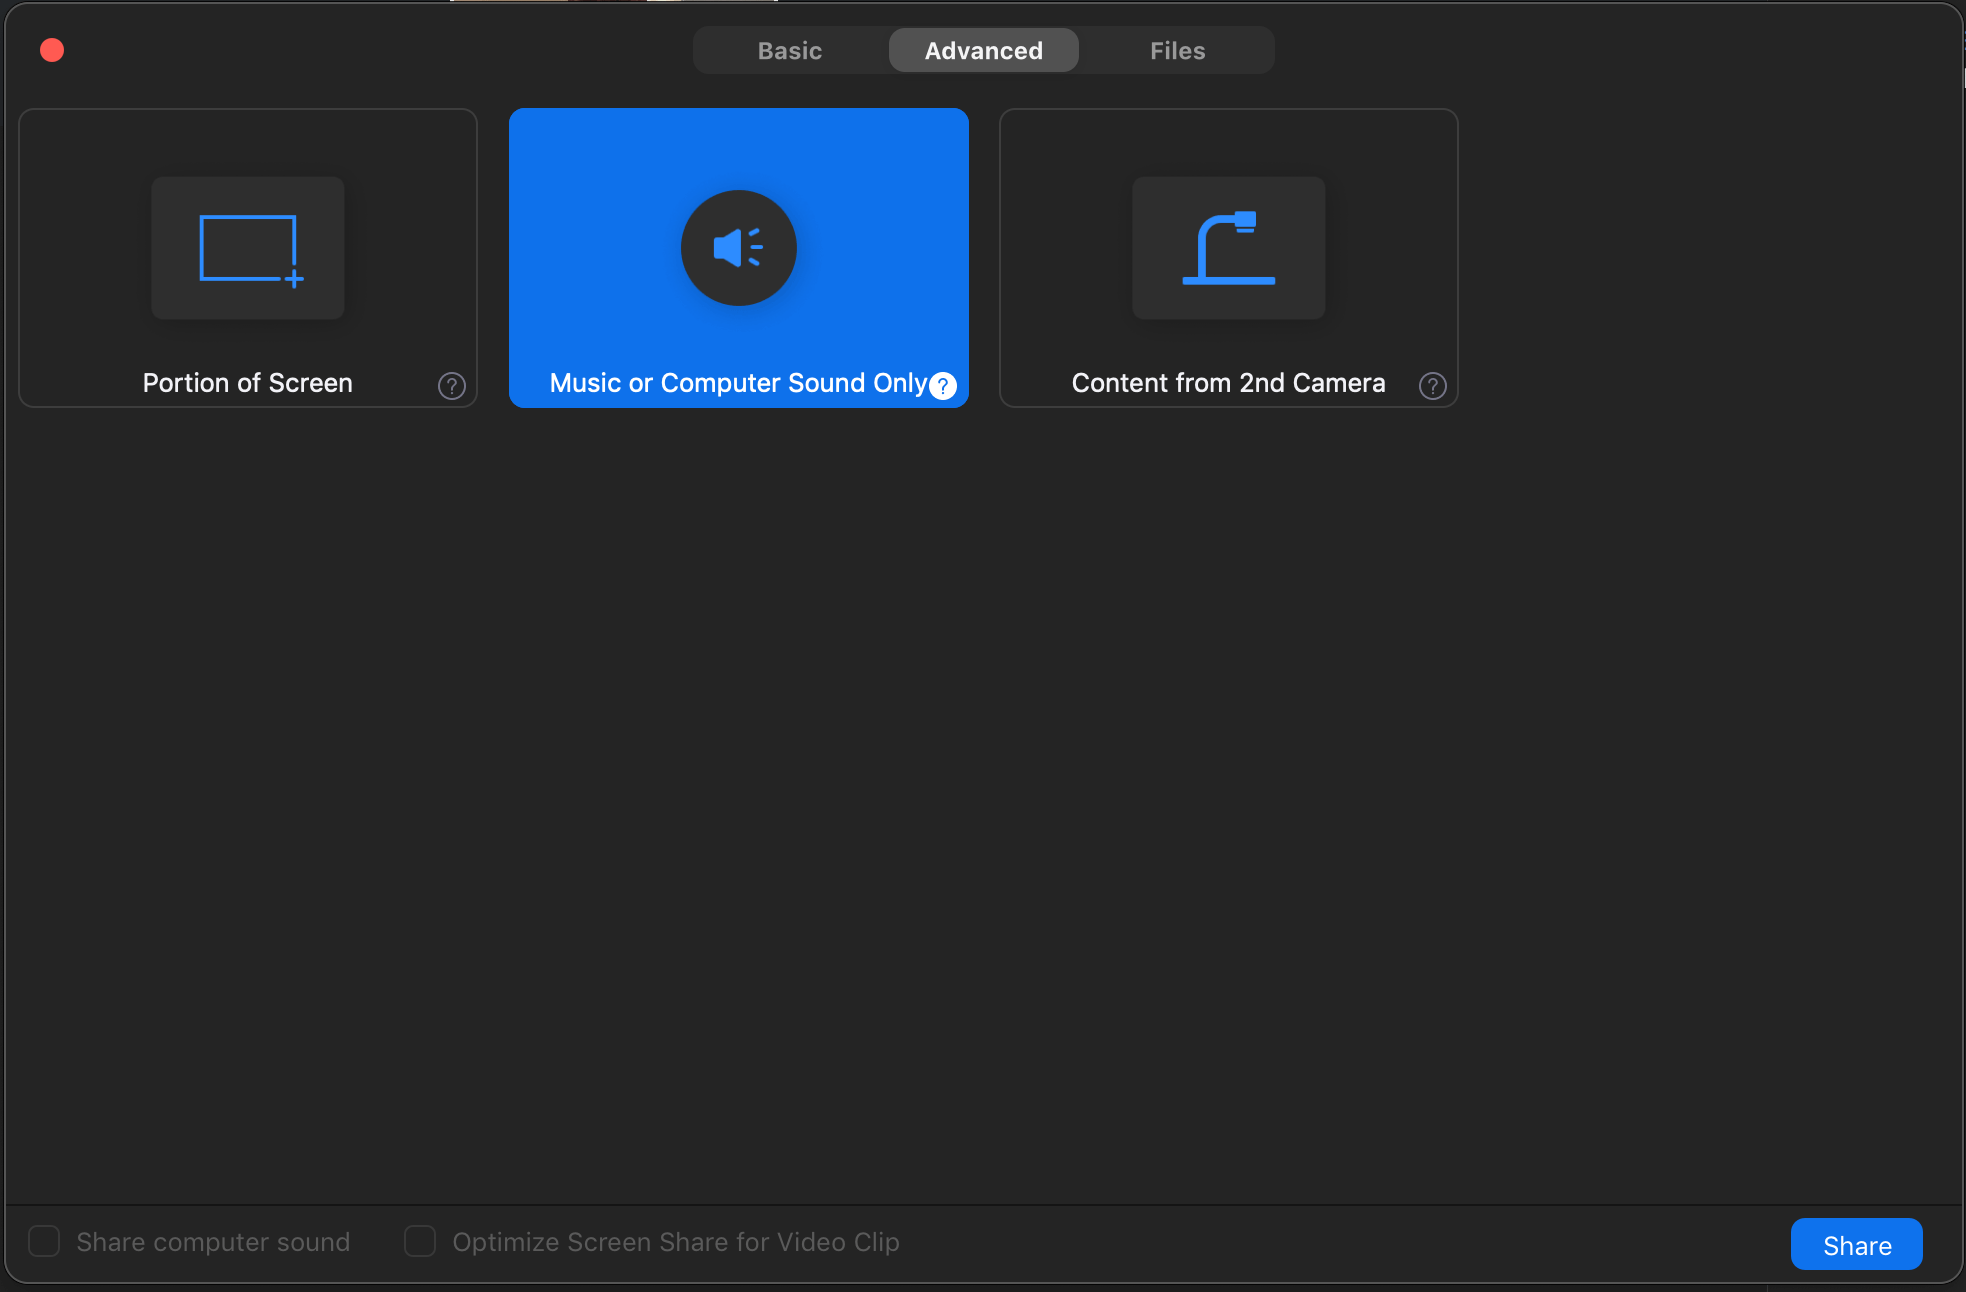Viewport: 1966px width, 1292px height.
Task: Open help for Portion of Screen
Action: pos(452,386)
